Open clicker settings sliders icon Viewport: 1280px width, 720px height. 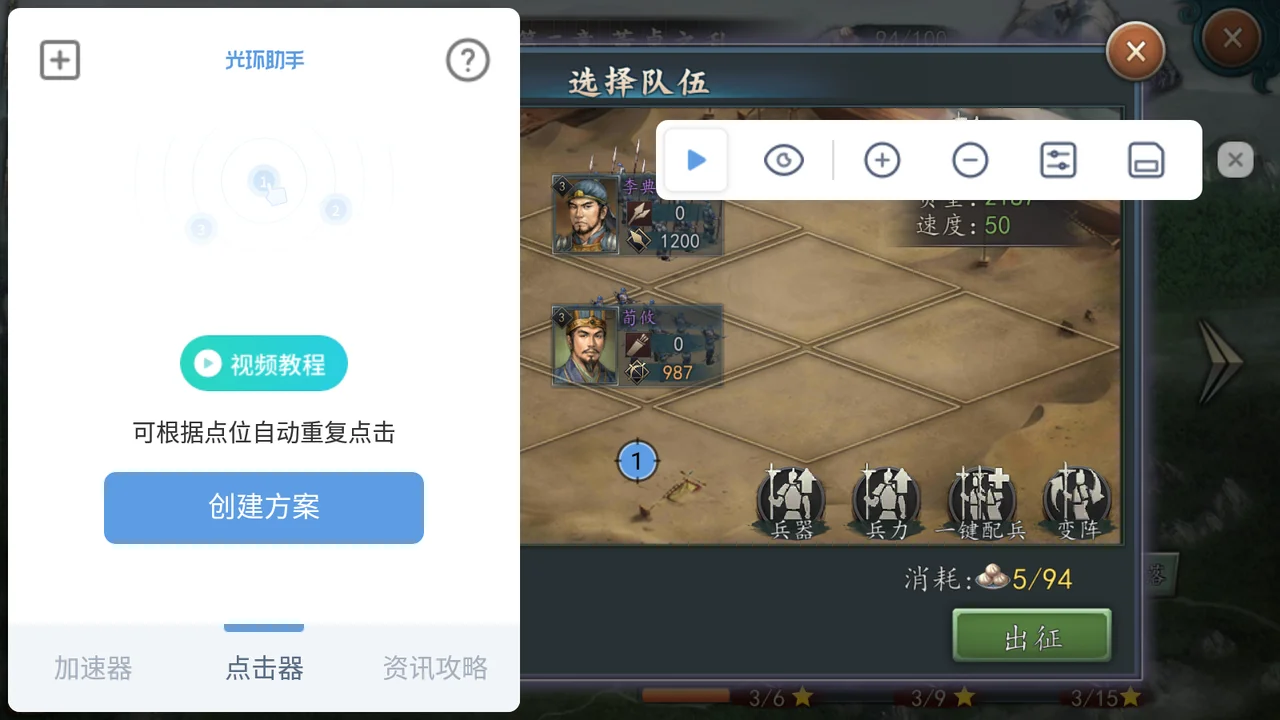click(1058, 160)
